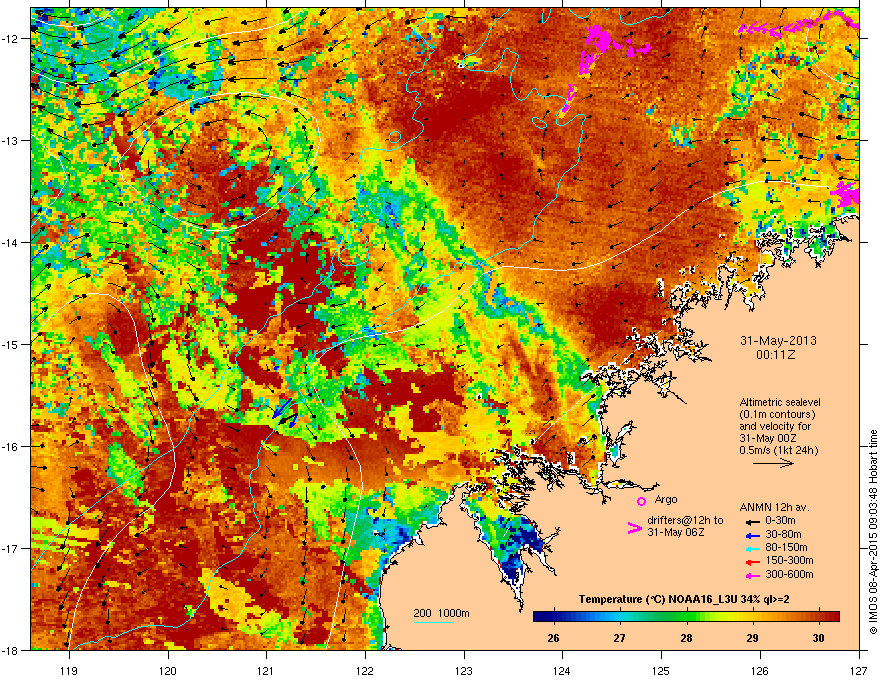Click the latitude axis label -13
The width and height of the screenshot is (880, 680).
(x=11, y=141)
